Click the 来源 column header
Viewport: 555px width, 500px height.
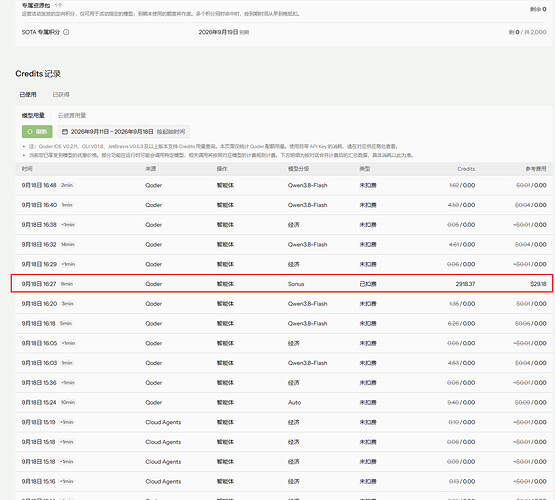[151, 169]
